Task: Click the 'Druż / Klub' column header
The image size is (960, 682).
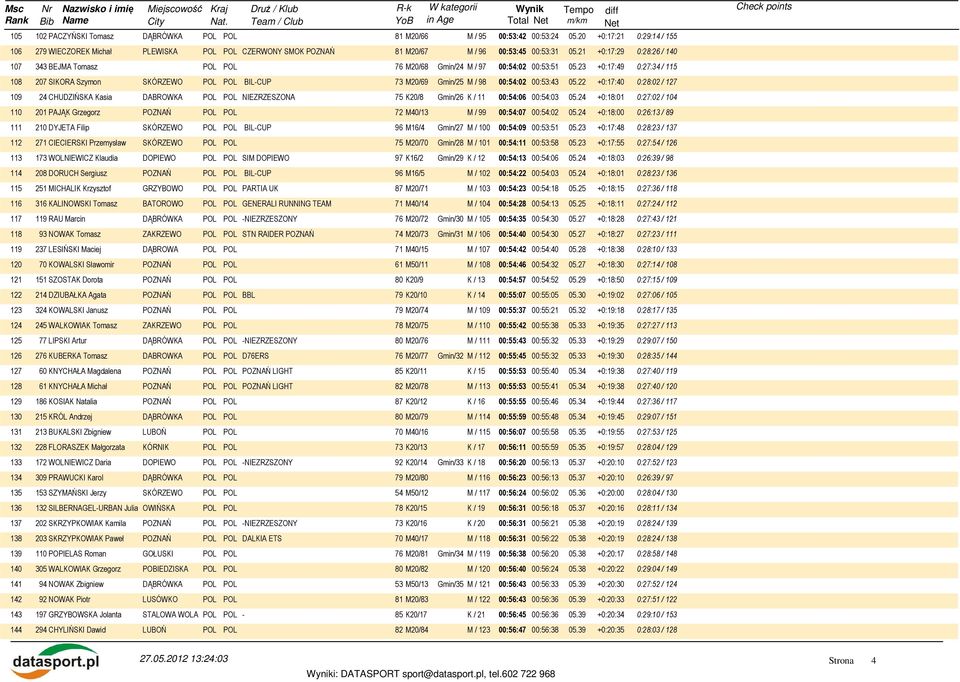Action: tap(274, 9)
